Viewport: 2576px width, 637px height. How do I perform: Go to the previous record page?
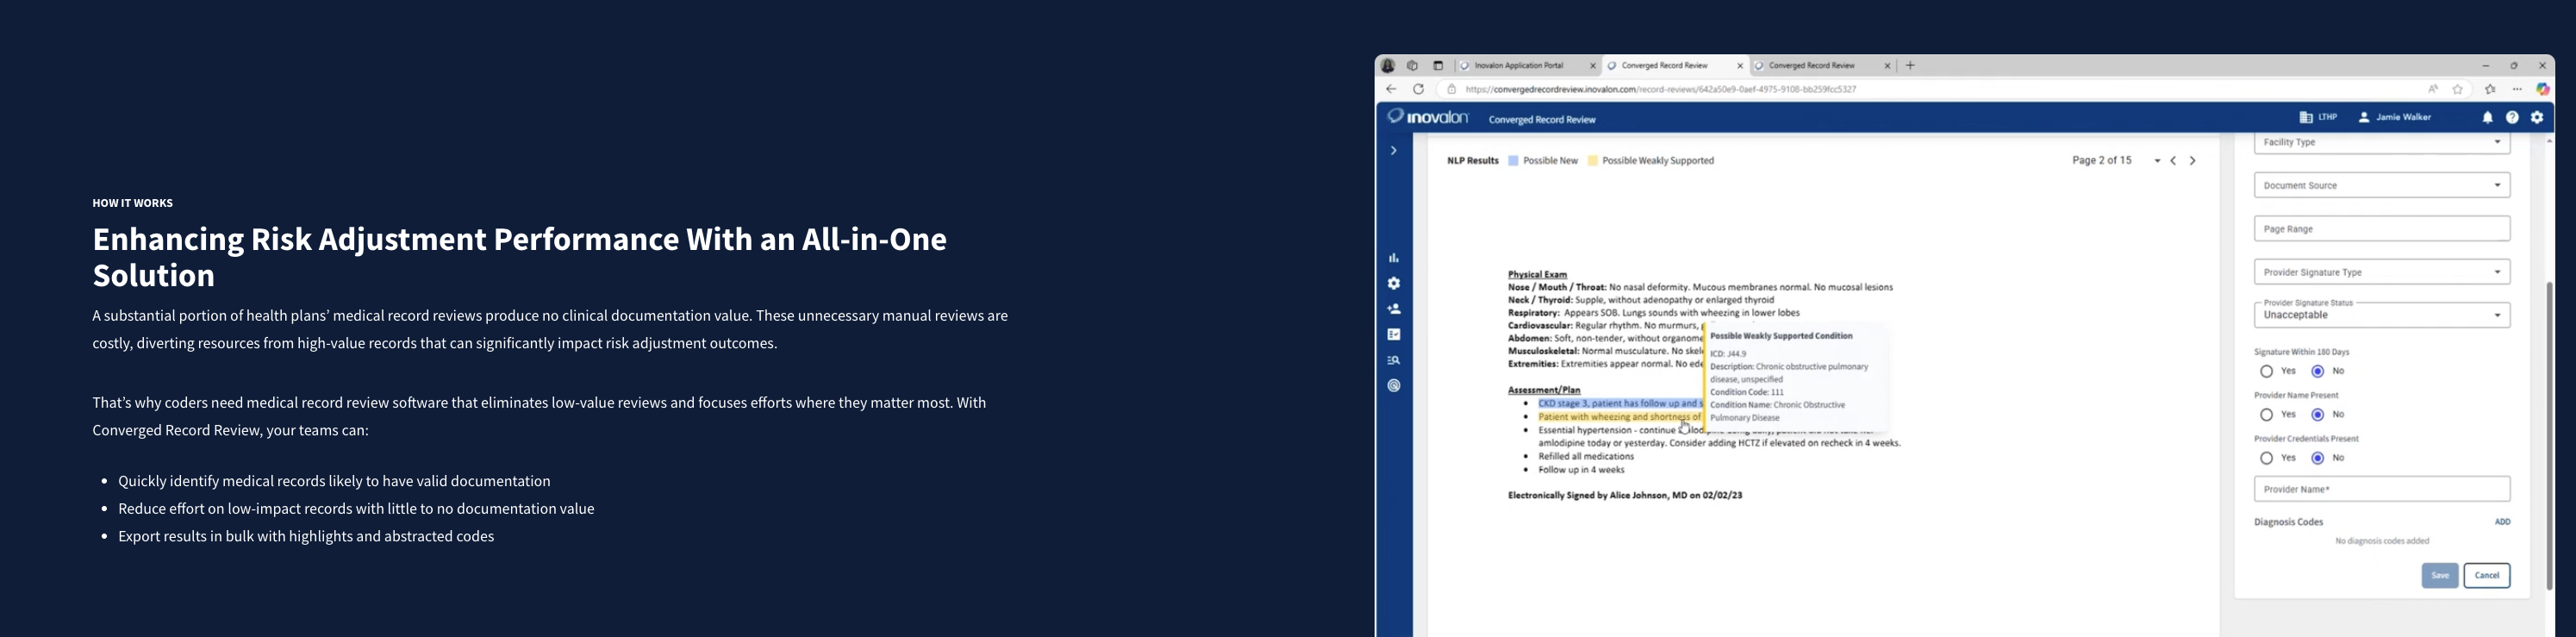(x=2173, y=161)
